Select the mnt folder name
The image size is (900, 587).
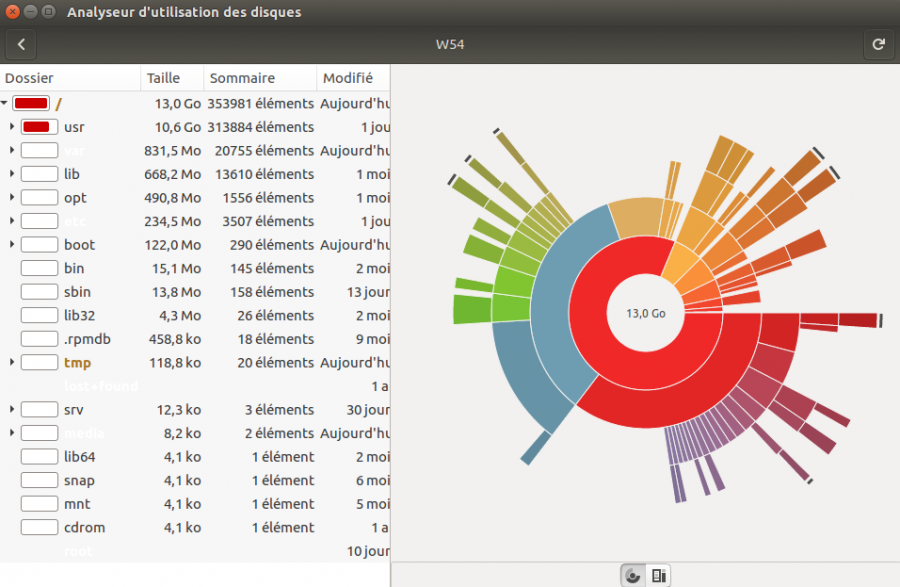tap(77, 504)
